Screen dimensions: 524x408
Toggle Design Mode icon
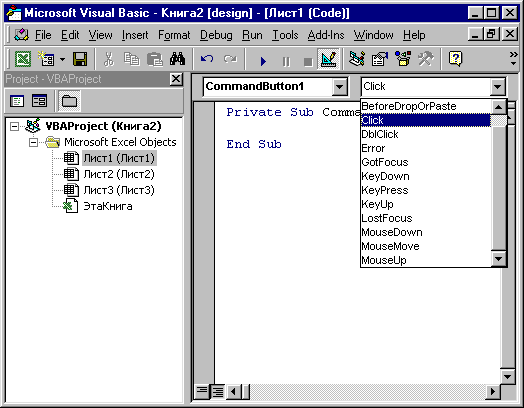point(329,59)
